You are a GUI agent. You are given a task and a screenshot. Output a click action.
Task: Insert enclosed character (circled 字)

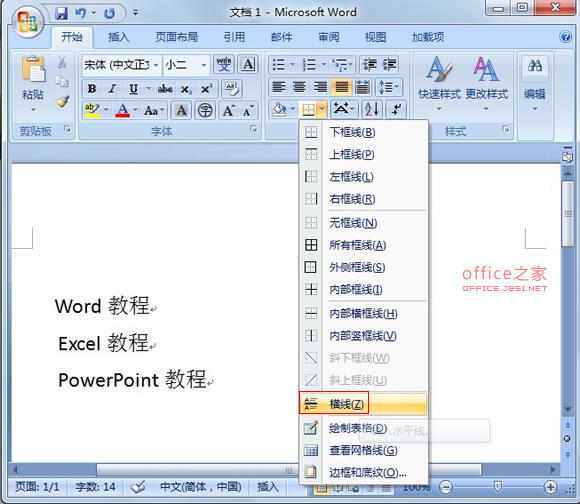205,110
